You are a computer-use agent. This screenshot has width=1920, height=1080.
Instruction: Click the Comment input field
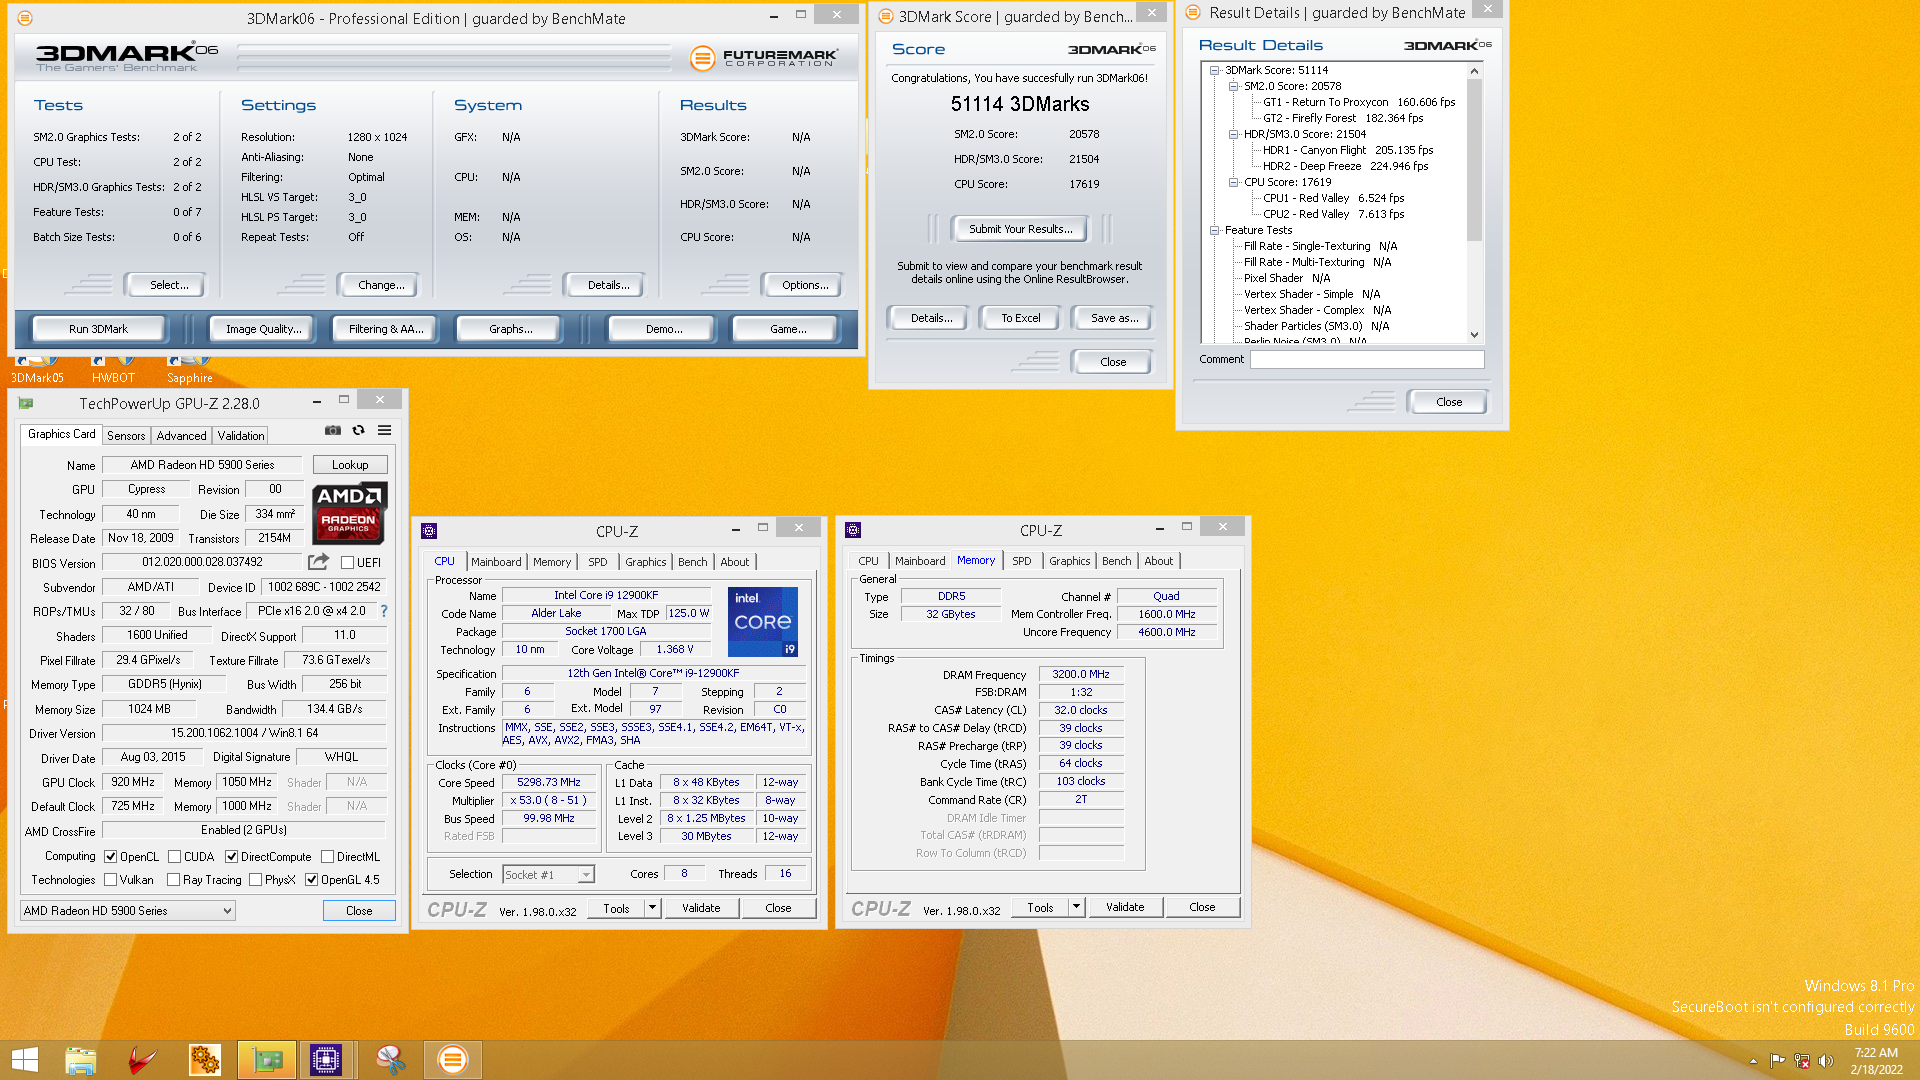click(x=1366, y=359)
